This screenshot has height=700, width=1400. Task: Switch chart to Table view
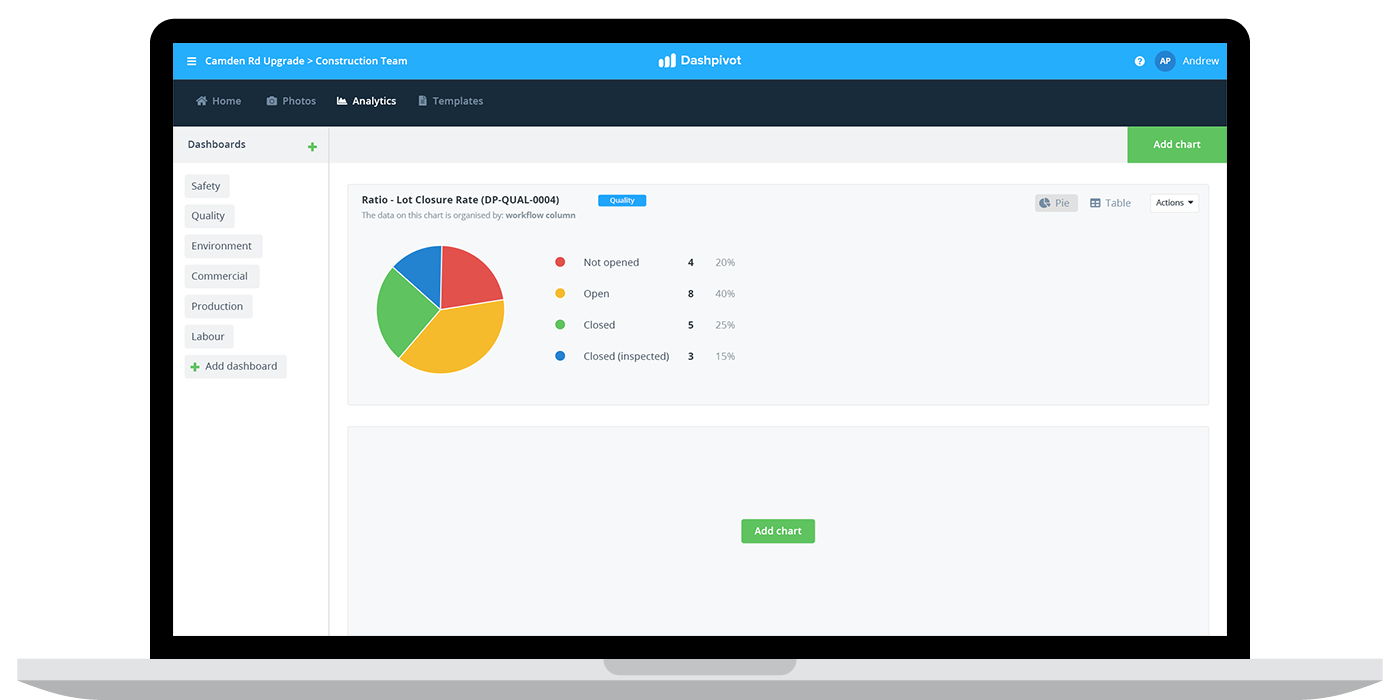(1110, 203)
